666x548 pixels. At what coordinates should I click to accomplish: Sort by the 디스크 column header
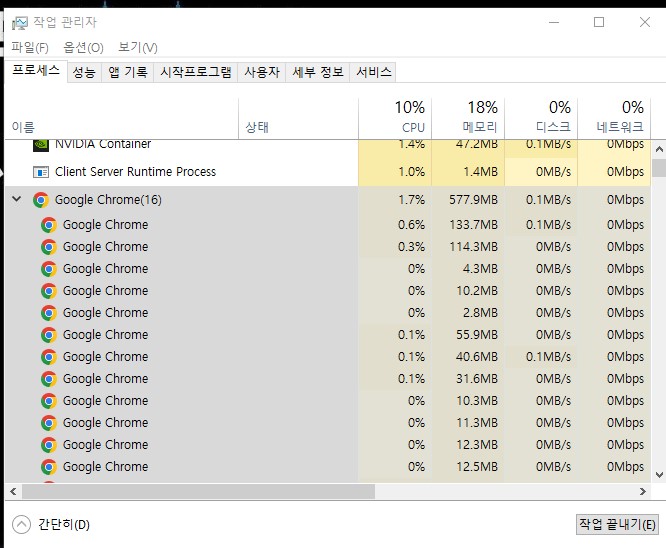541,119
